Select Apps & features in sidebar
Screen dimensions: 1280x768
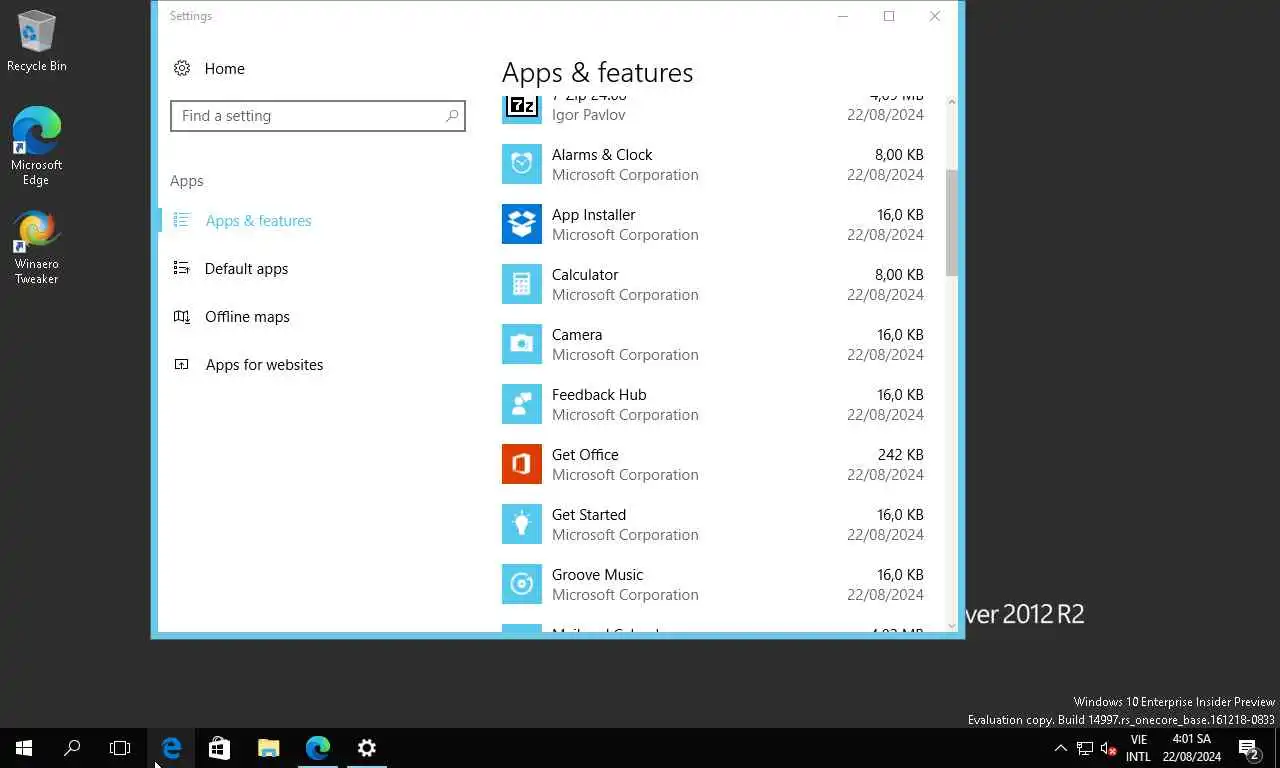pyautogui.click(x=258, y=220)
